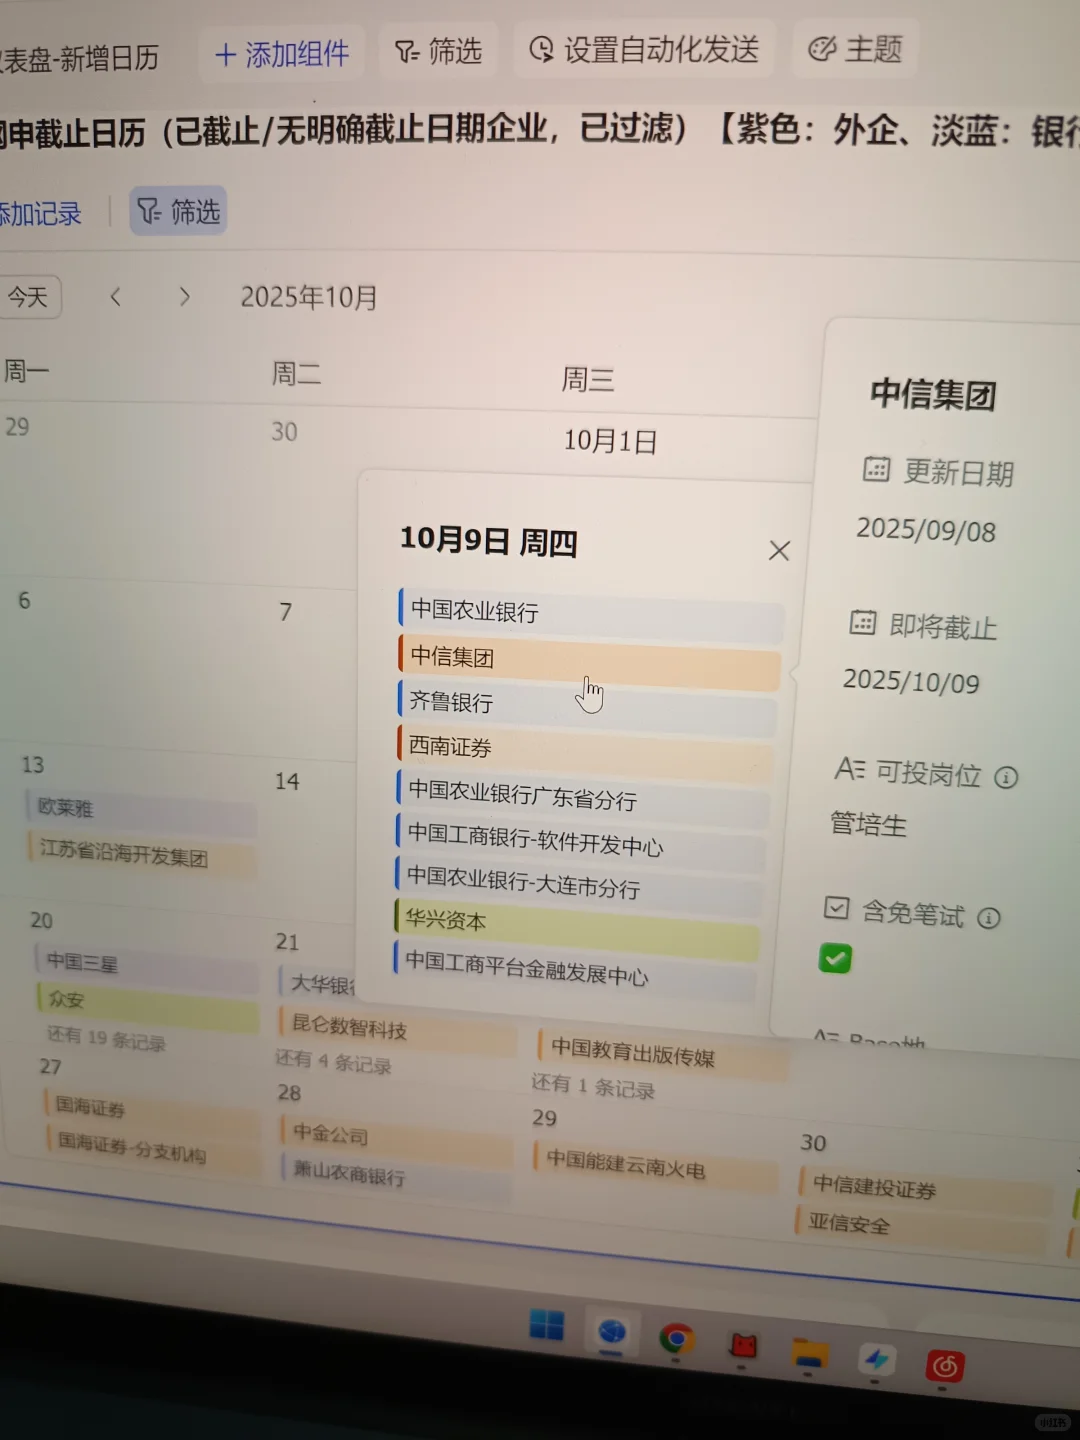Go to previous month arrow

point(116,297)
